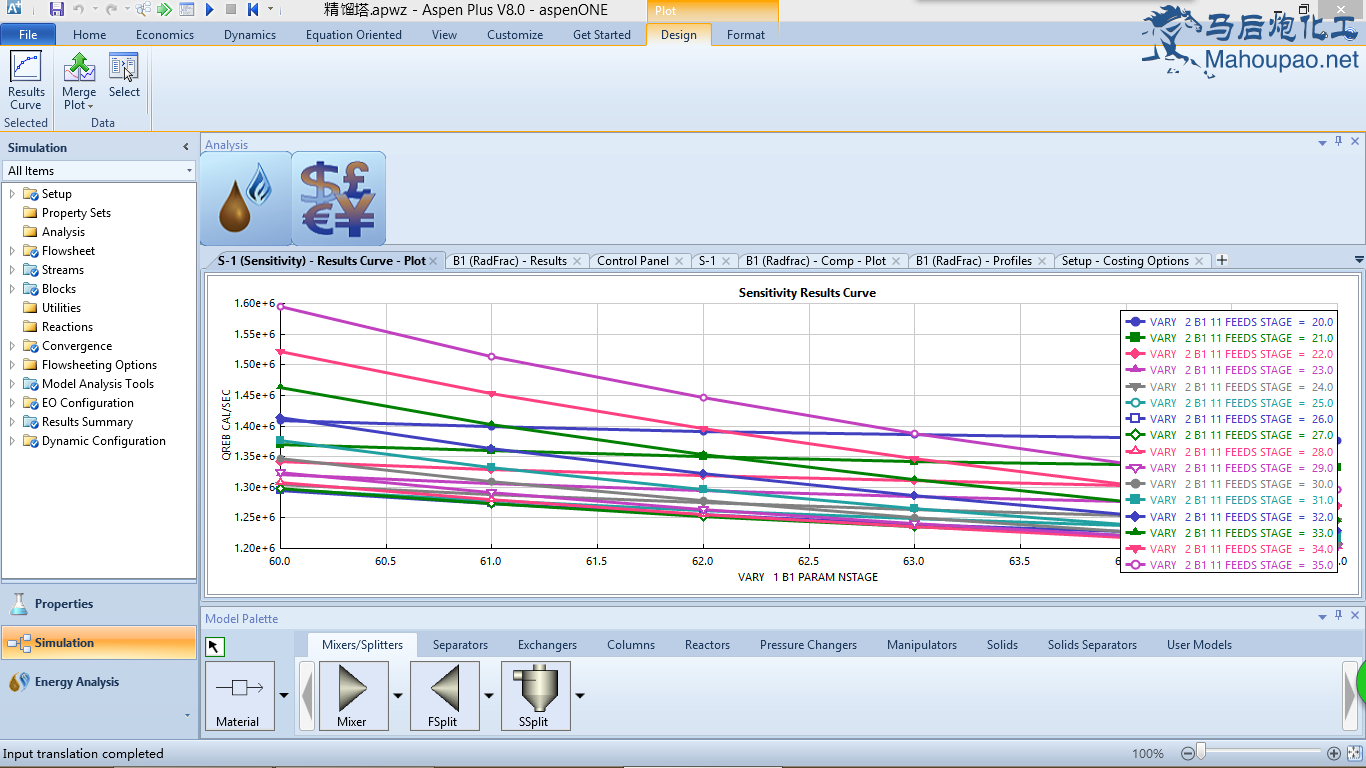
Task: Open the Material stream type dropdown arrow
Action: tap(284, 696)
